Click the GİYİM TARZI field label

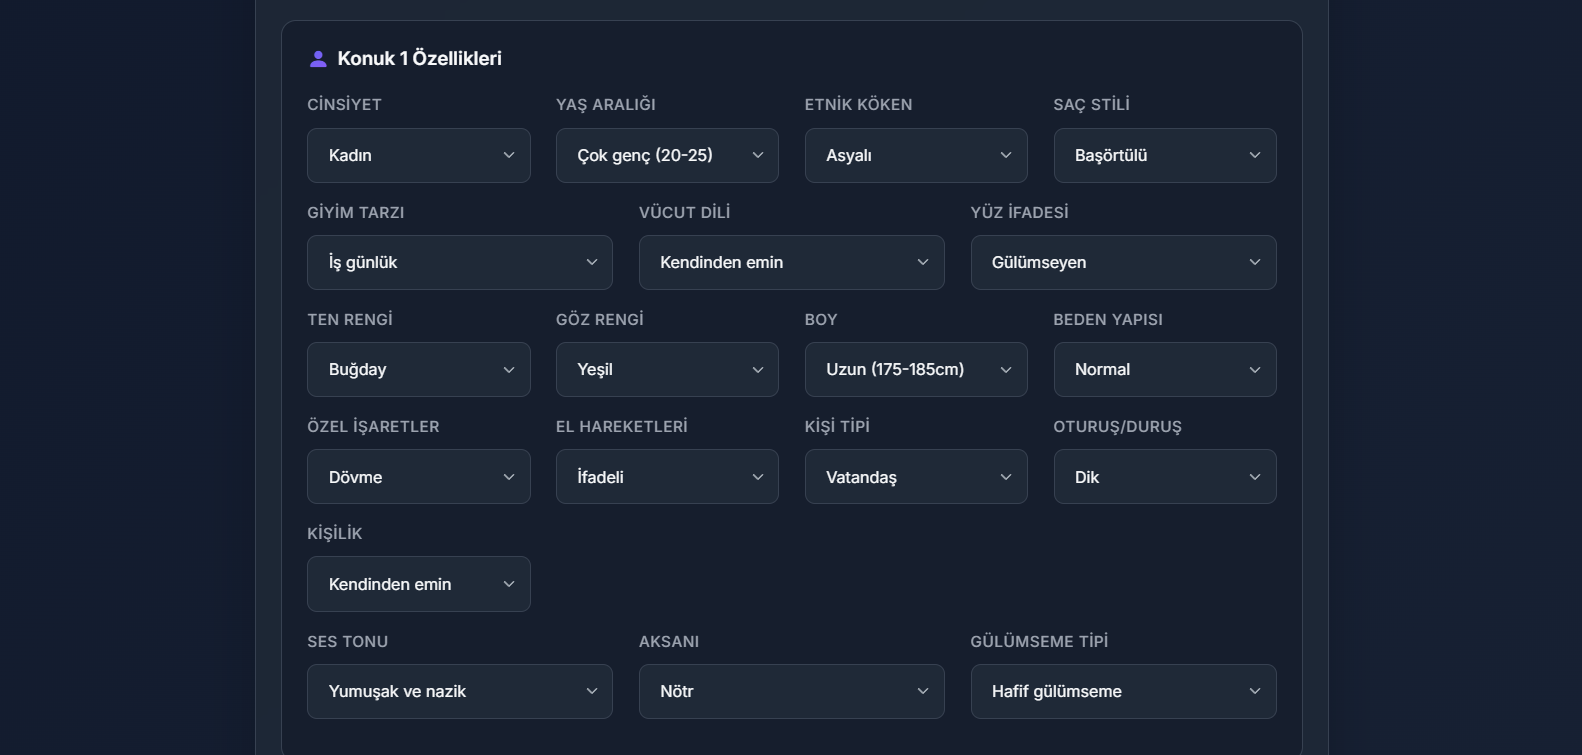(356, 212)
